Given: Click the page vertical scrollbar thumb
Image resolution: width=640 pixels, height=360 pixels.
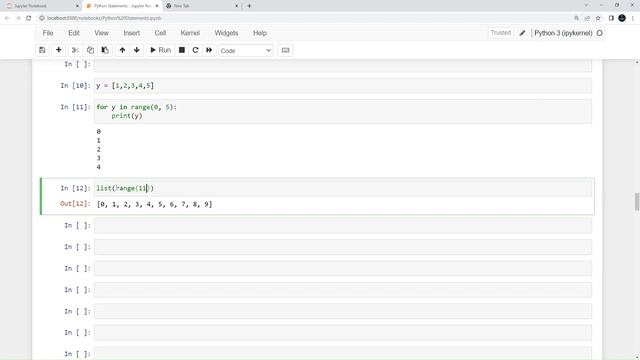Looking at the screenshot, I should 637,202.
